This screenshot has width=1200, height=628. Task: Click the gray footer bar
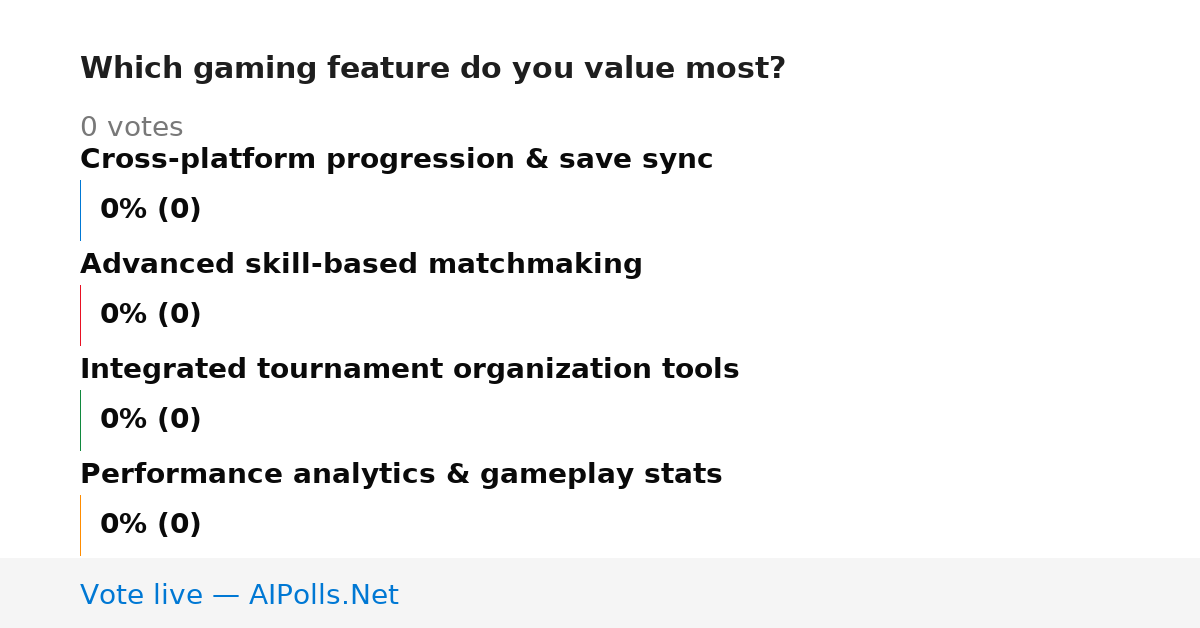[600, 593]
